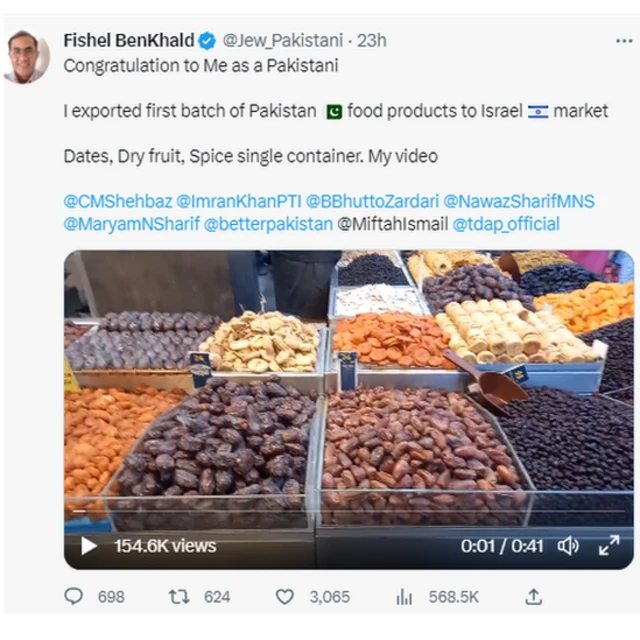Expand video to fullscreen
The height and width of the screenshot is (640, 640).
coord(608,546)
